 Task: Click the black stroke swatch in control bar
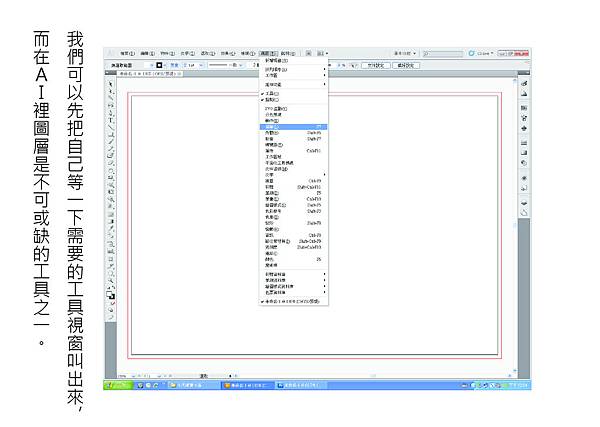(160, 65)
